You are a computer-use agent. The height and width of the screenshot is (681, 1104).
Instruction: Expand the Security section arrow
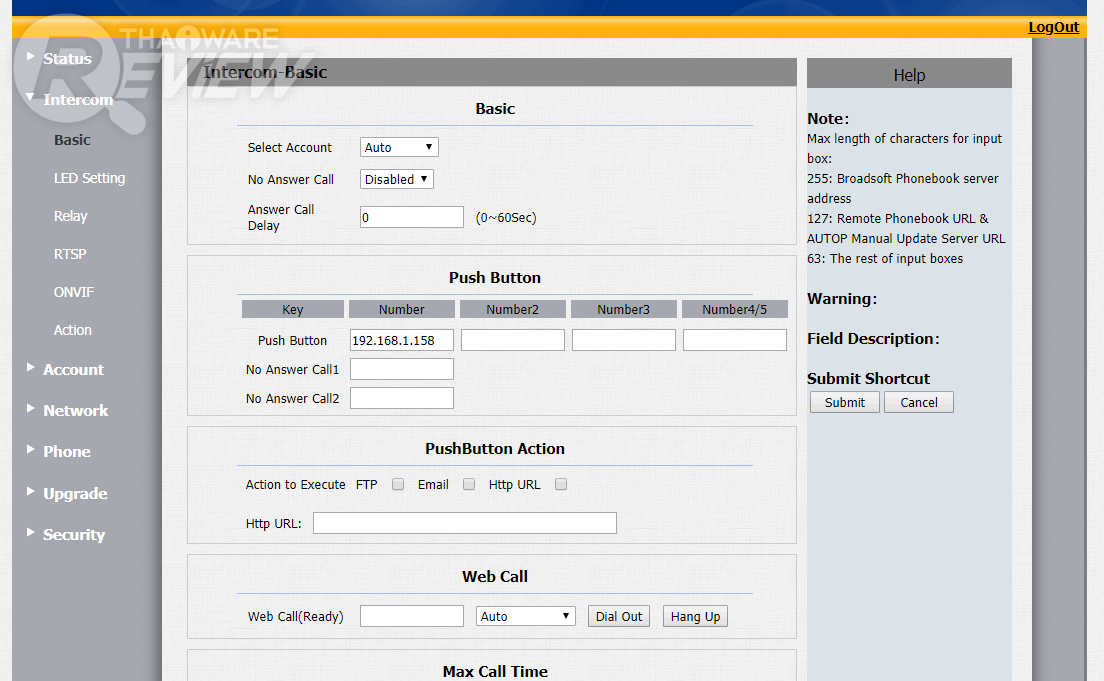coord(30,532)
